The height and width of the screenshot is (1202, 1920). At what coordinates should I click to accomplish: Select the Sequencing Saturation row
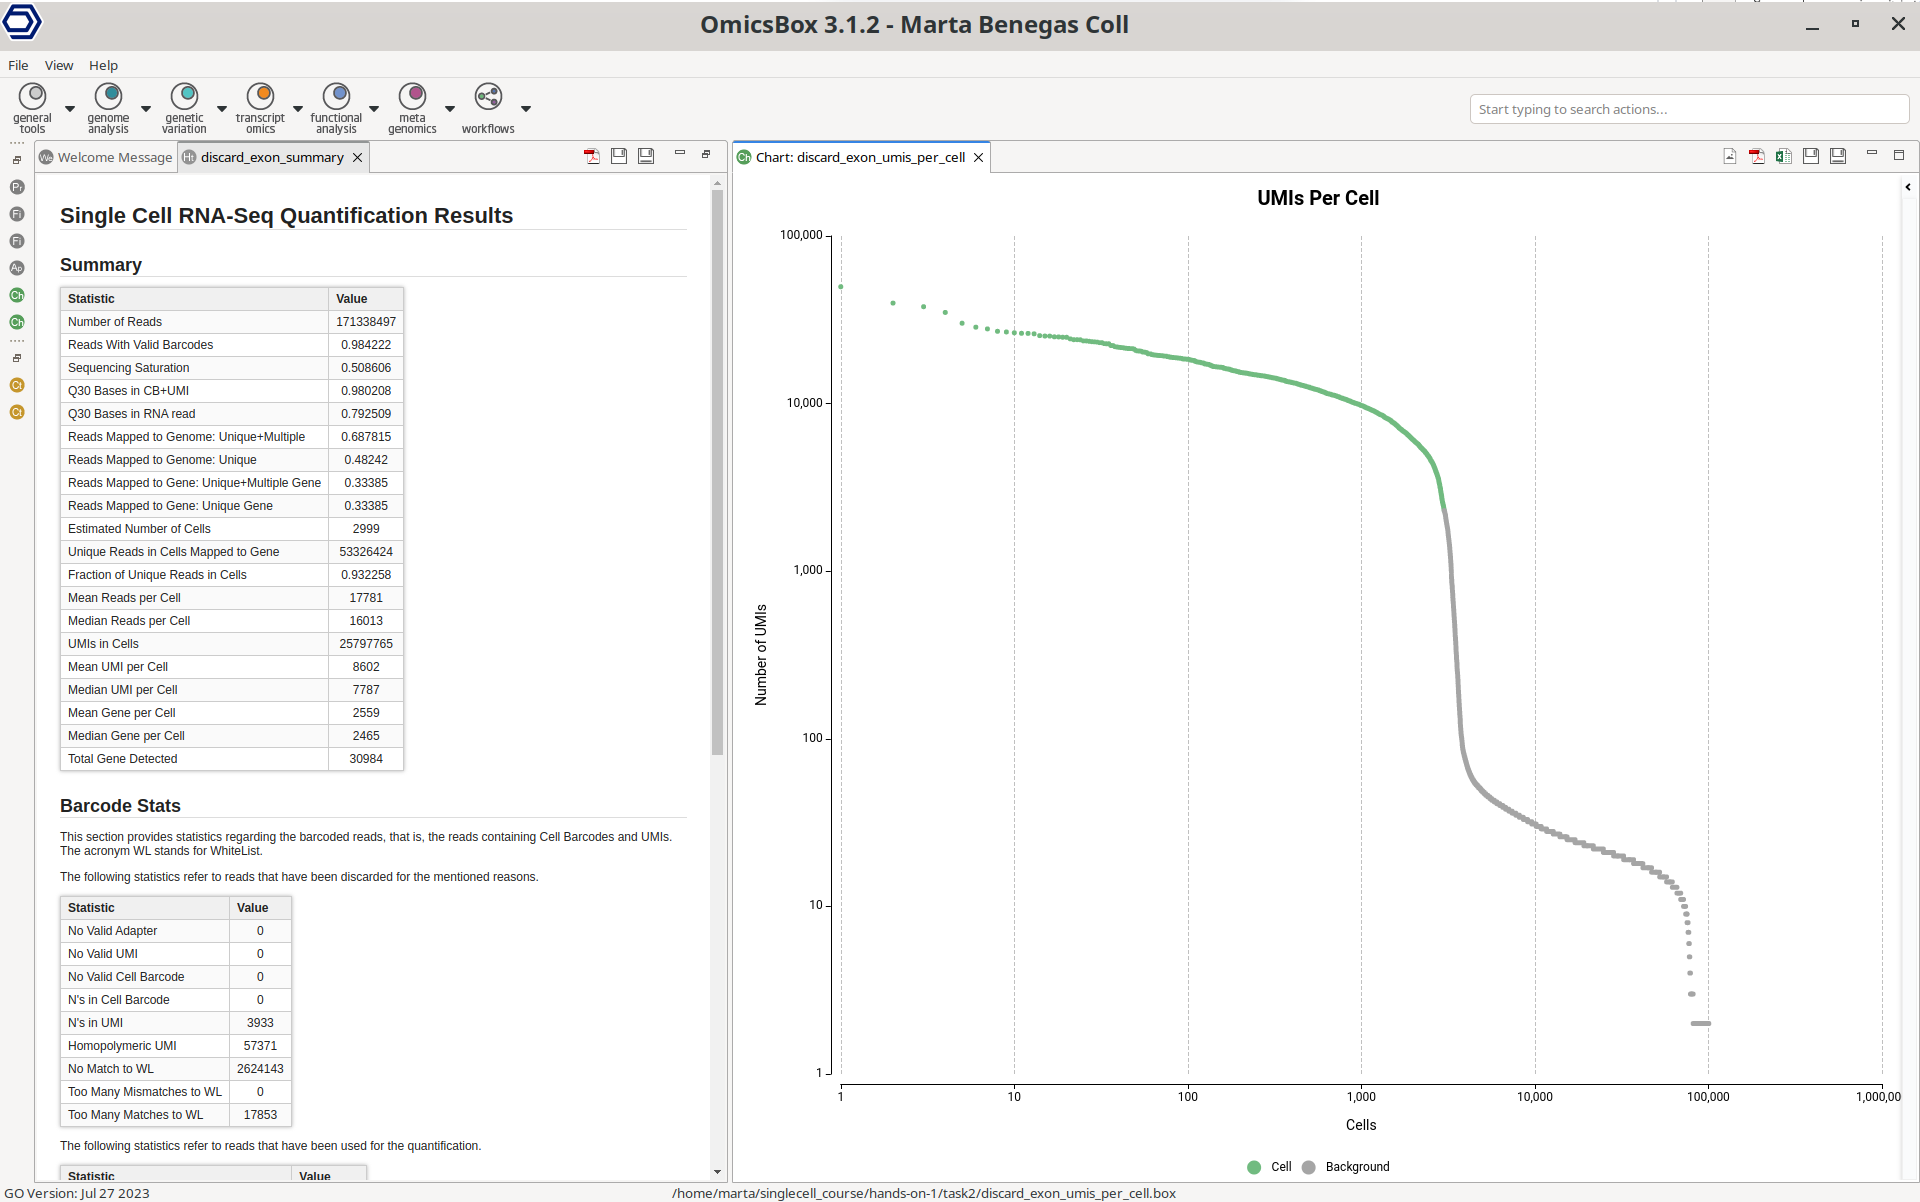(x=232, y=368)
